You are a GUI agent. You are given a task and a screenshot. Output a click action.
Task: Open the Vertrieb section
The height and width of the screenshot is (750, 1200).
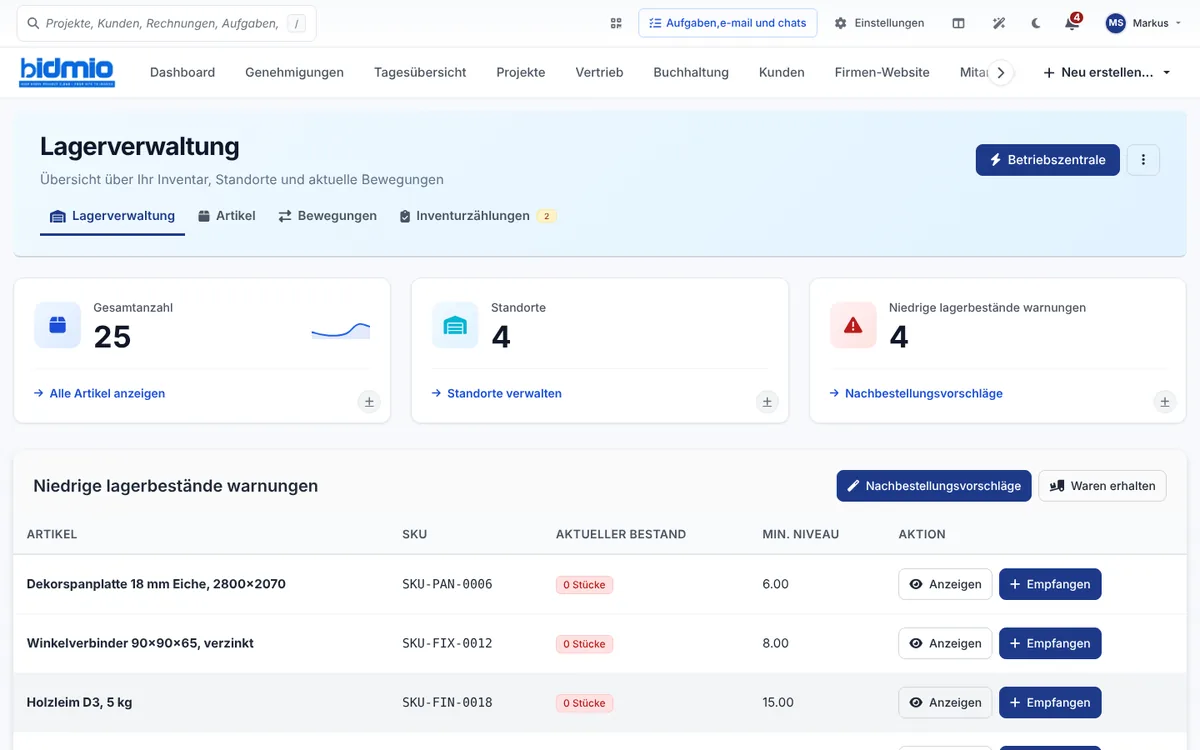click(x=599, y=72)
